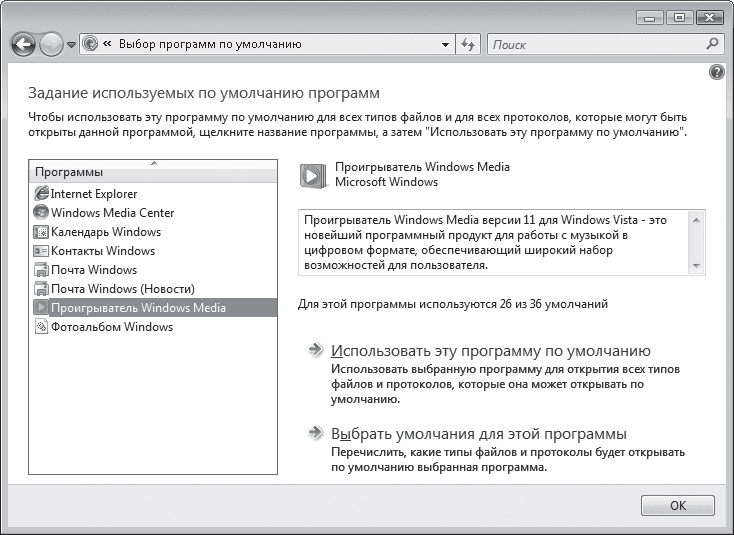Click the Почта Windows mail icon
The width and height of the screenshot is (734, 535).
[x=41, y=270]
